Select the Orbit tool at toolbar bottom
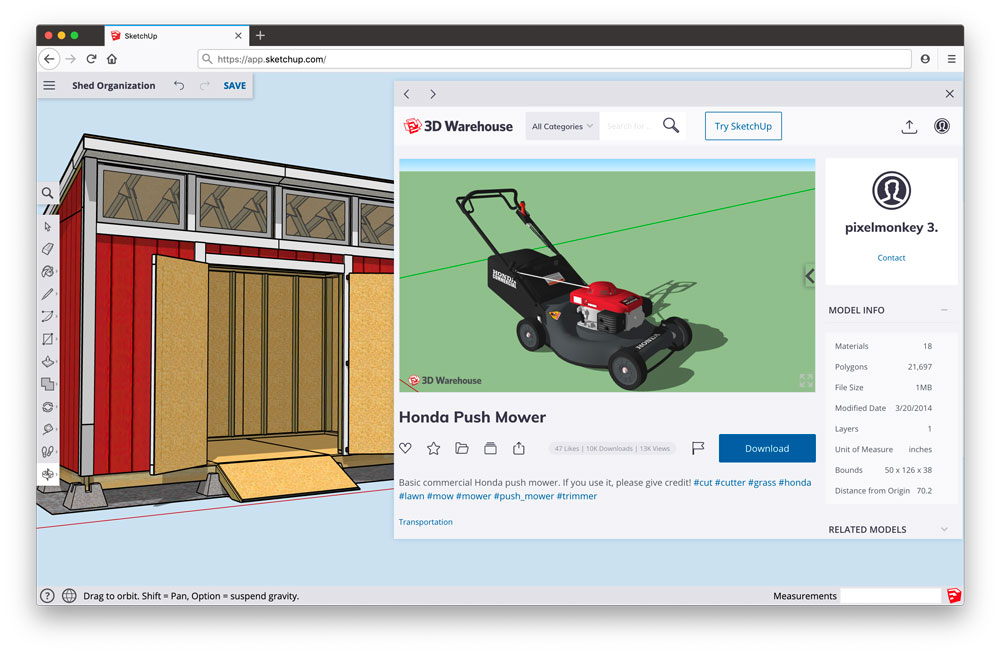 click(x=48, y=474)
